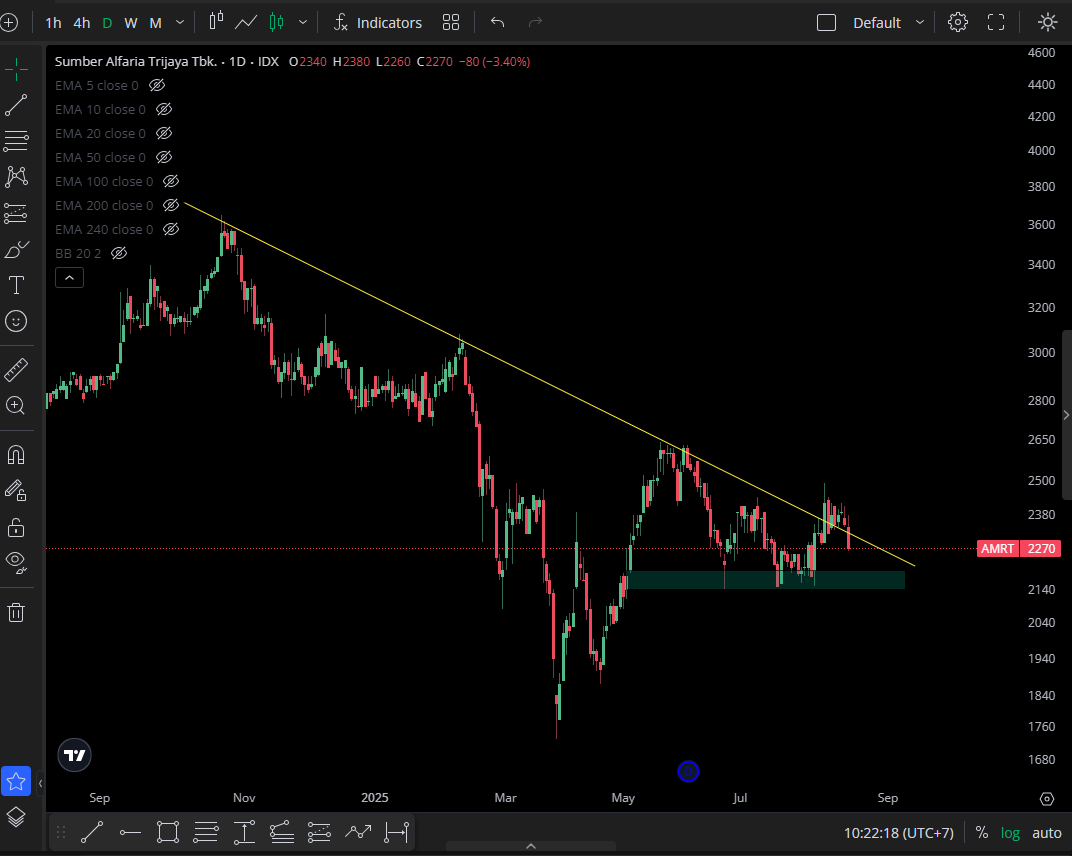Remove drawings with trash icon
Viewport: 1072px width, 856px height.
point(16,612)
